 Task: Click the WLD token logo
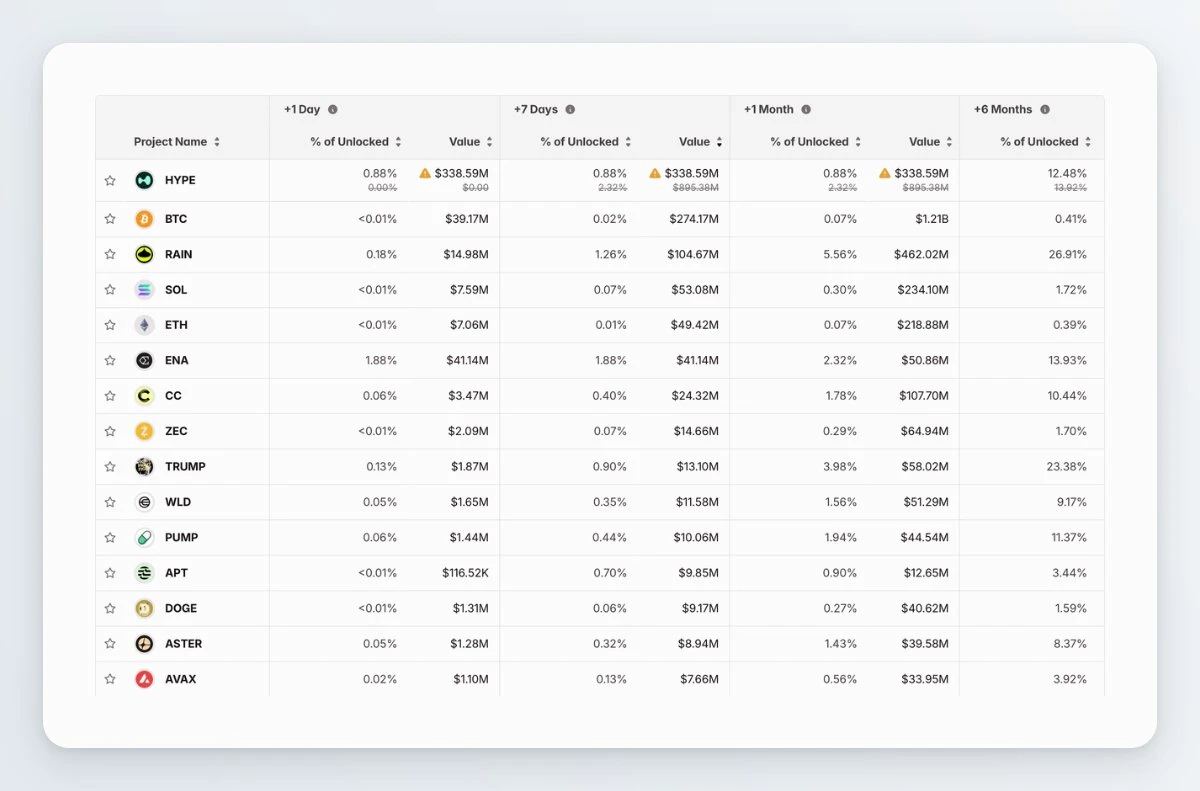pos(144,502)
